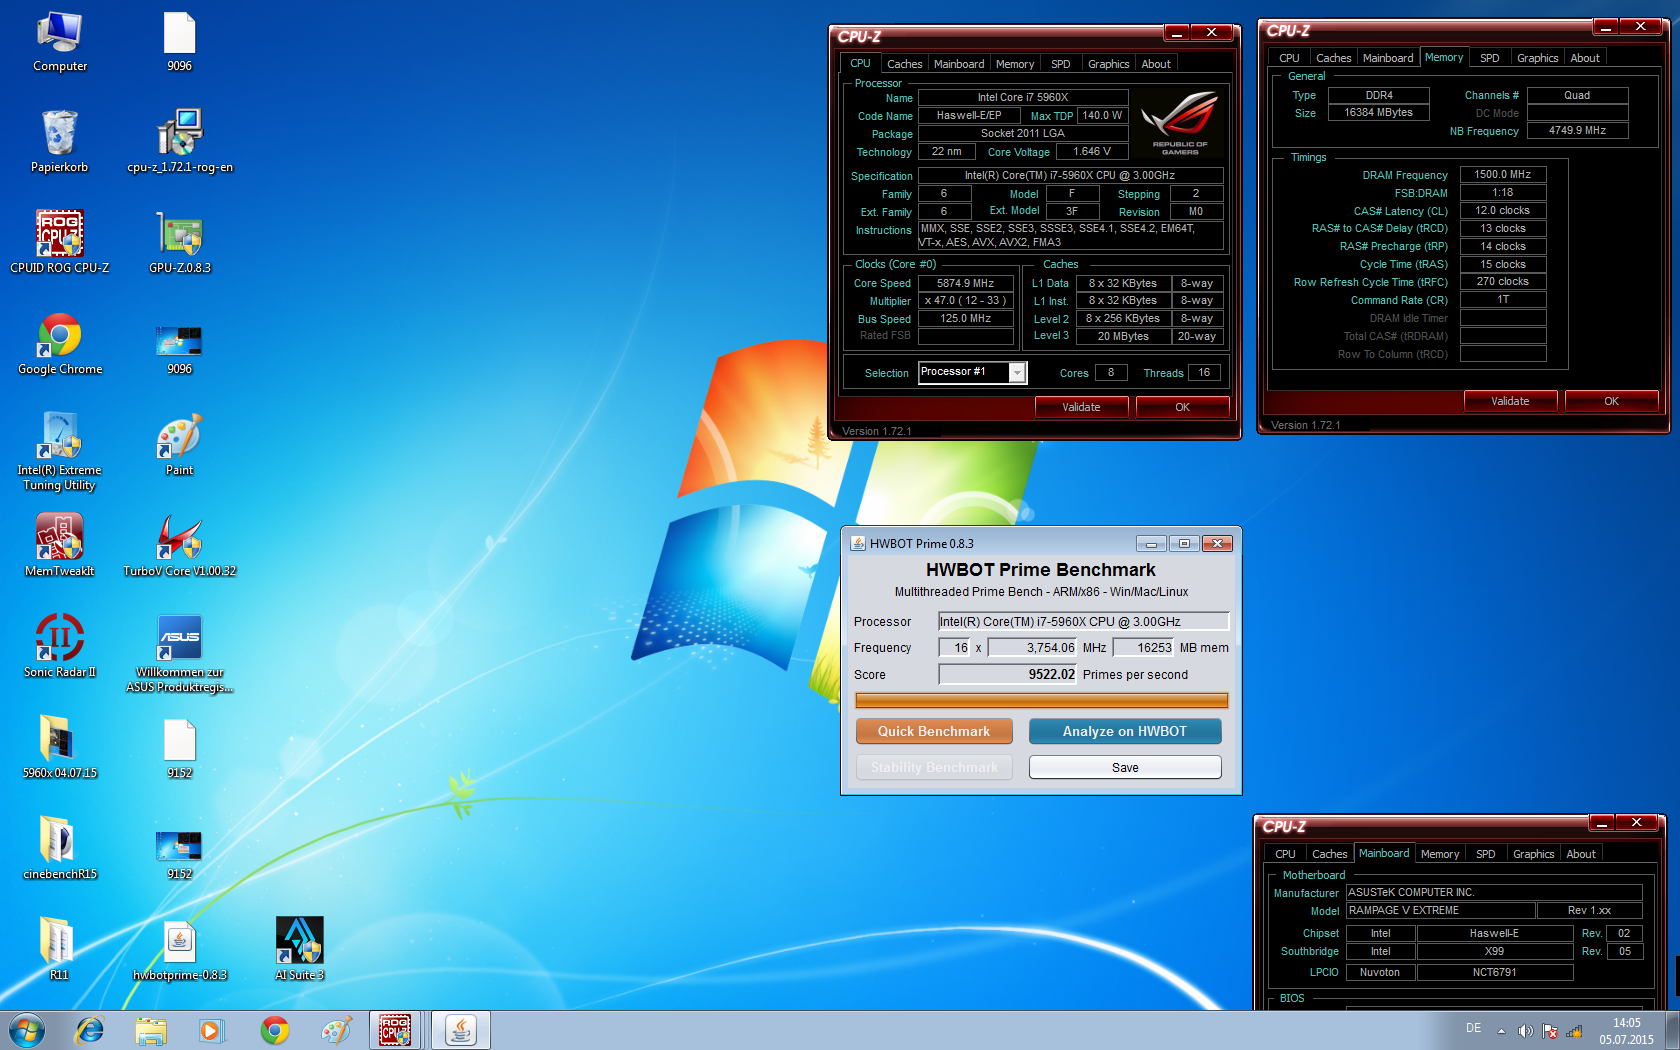The image size is (1680, 1050).
Task: Select the cpu-z_1.72.1-rog-en installer icon
Action: [x=180, y=141]
